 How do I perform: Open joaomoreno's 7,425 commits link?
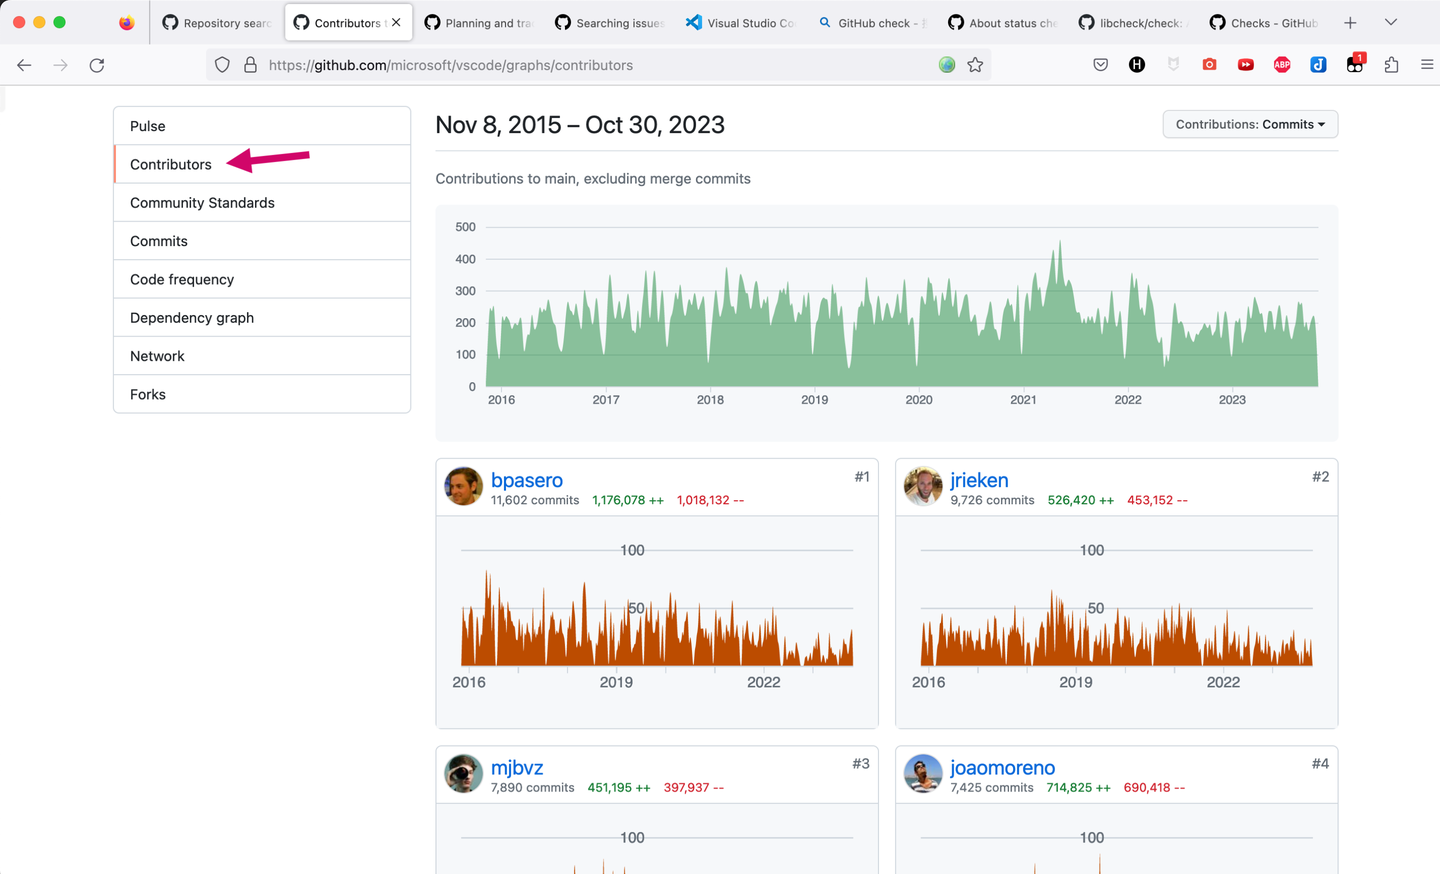[x=992, y=788]
